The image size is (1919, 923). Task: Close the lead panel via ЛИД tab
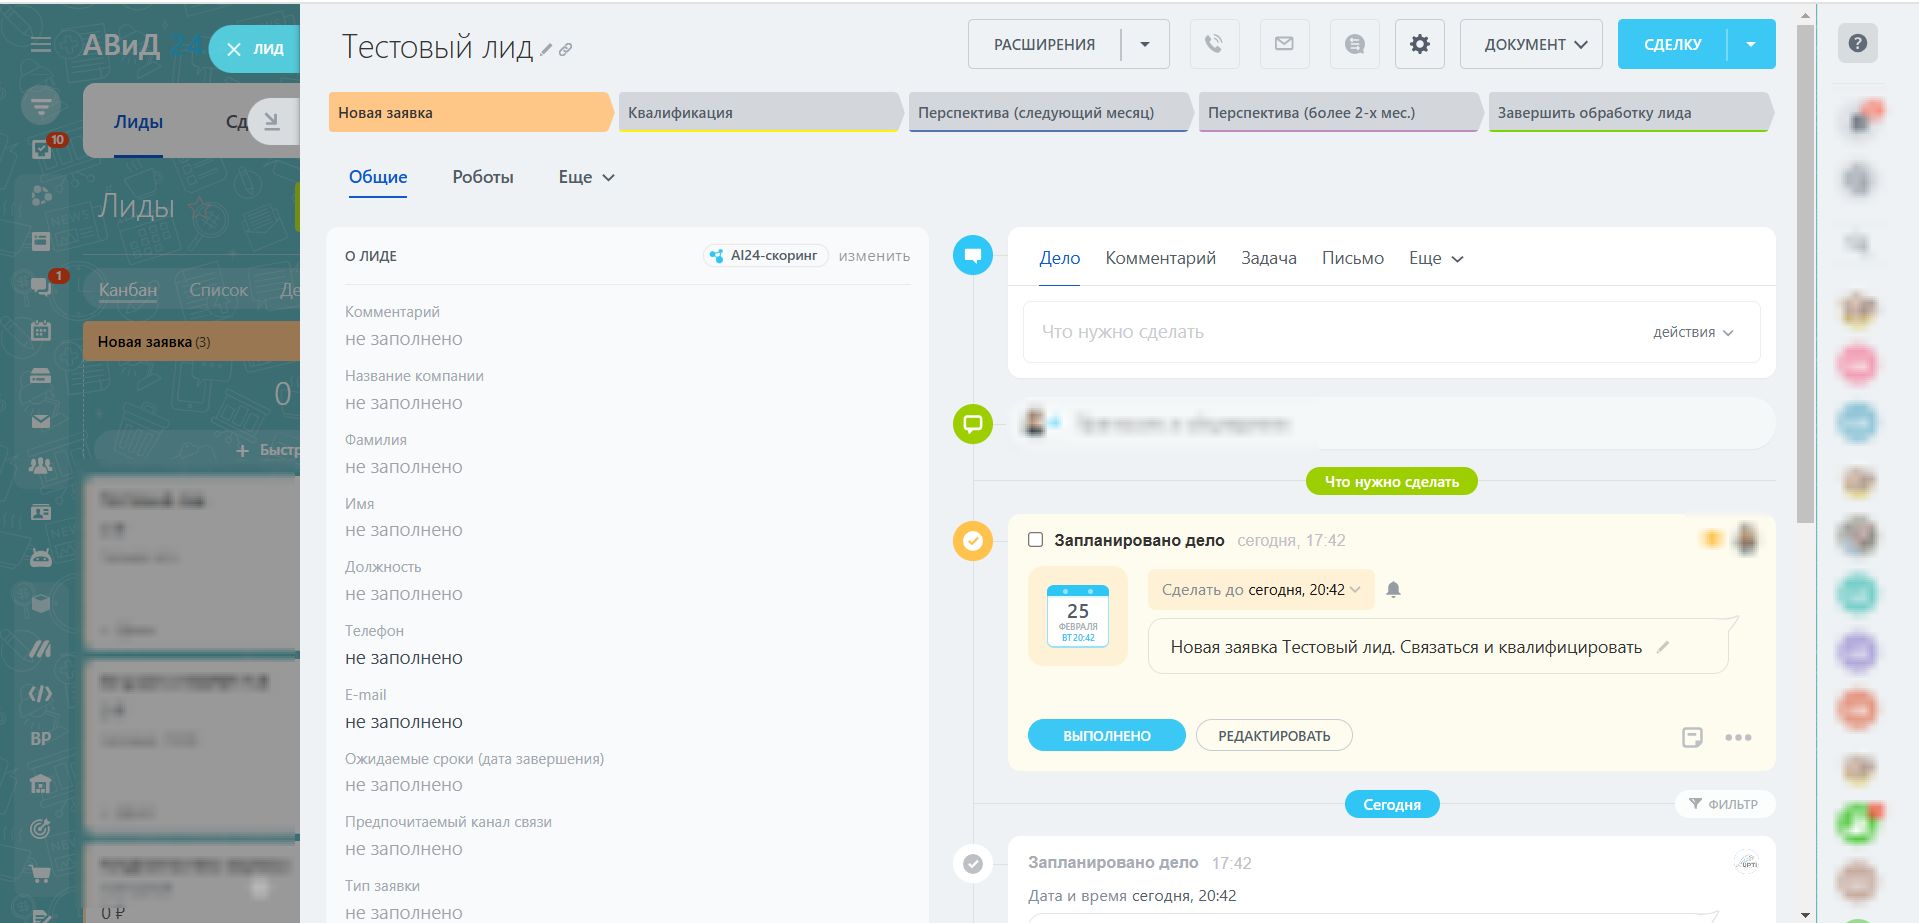(x=254, y=49)
